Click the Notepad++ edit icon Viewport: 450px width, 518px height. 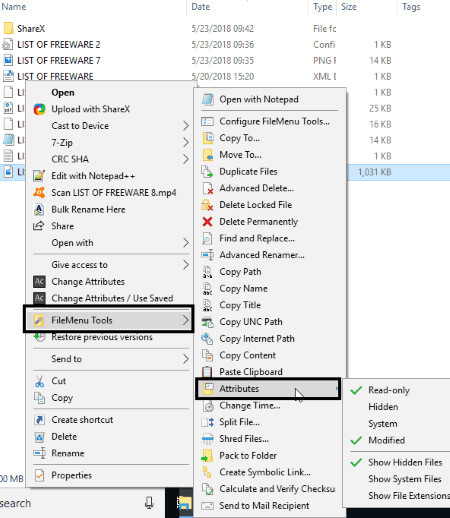coord(39,176)
